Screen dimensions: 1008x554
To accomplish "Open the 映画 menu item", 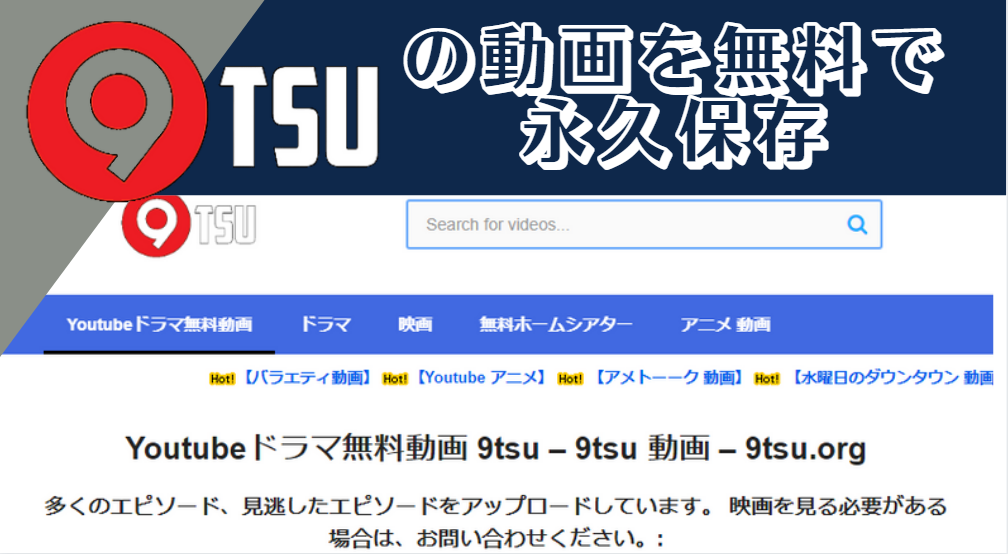I will click(x=415, y=325).
